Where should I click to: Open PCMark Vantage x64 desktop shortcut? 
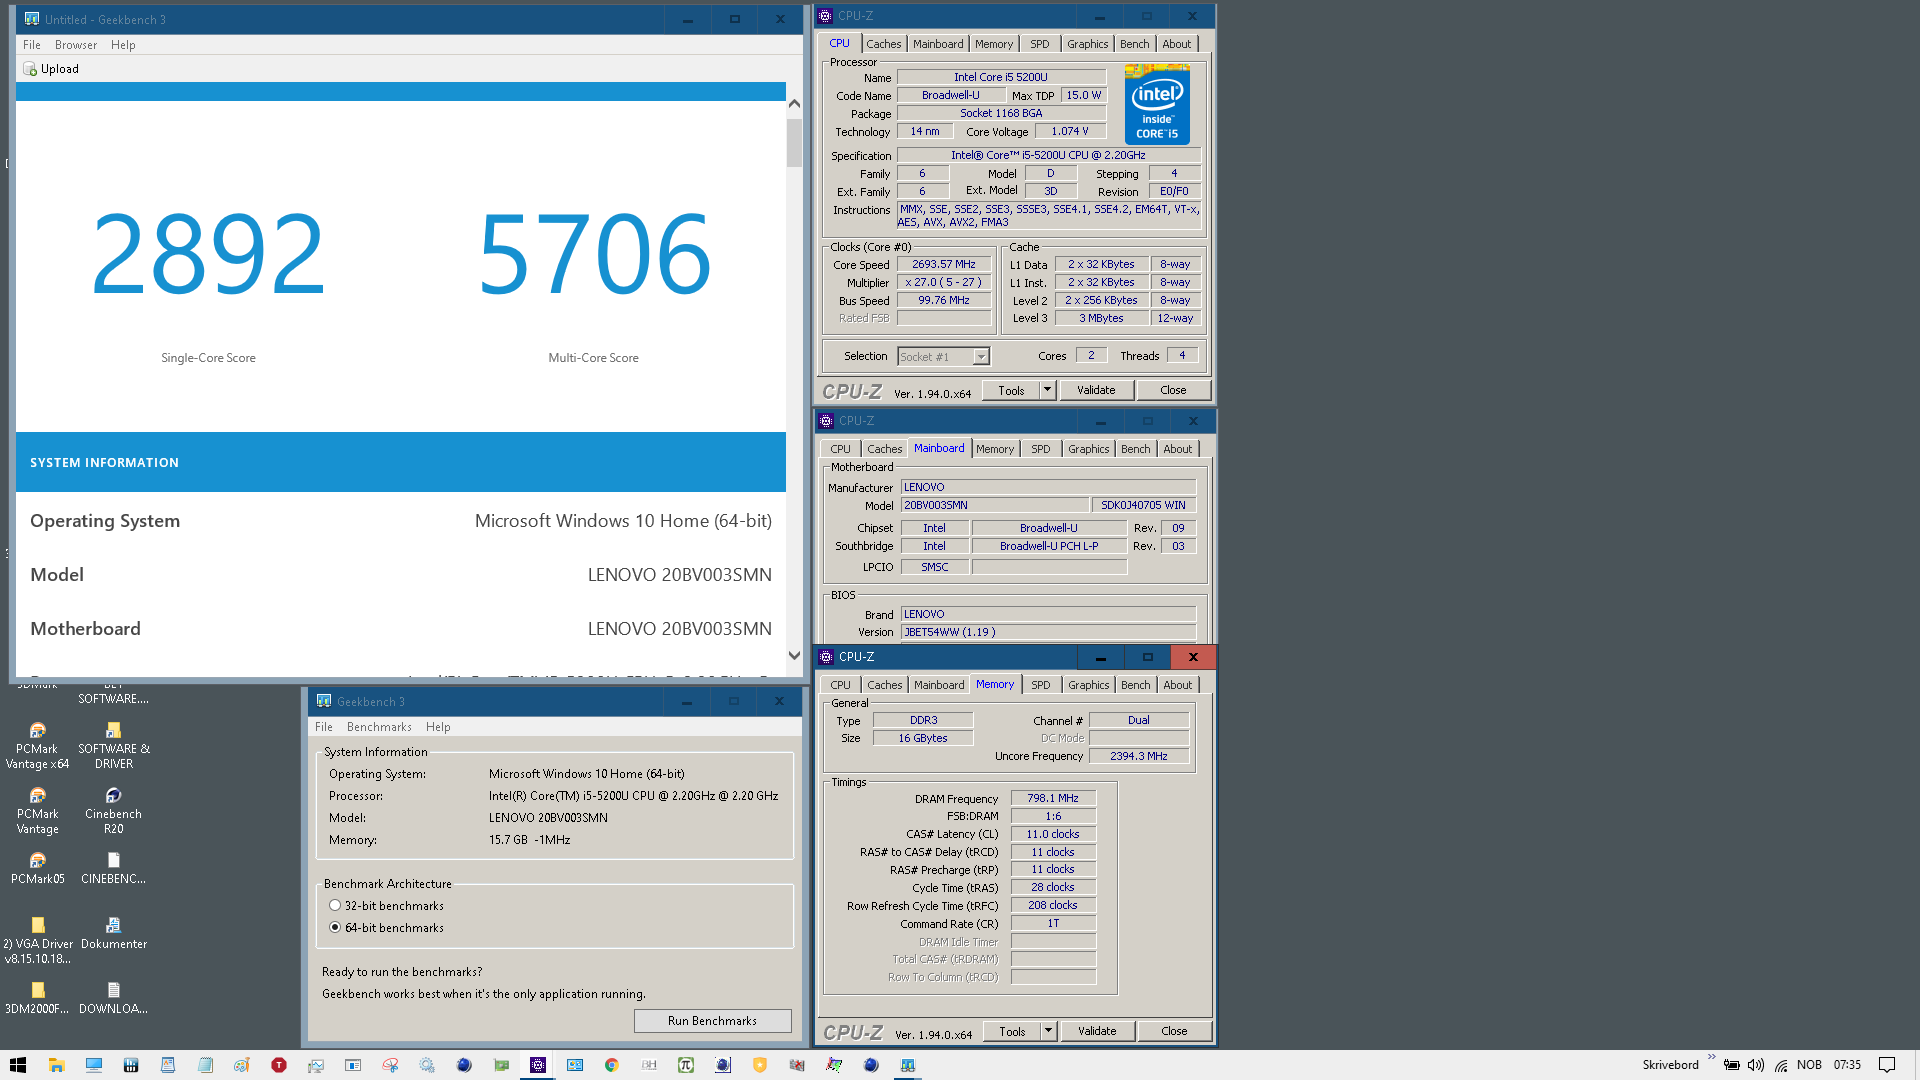point(37,745)
